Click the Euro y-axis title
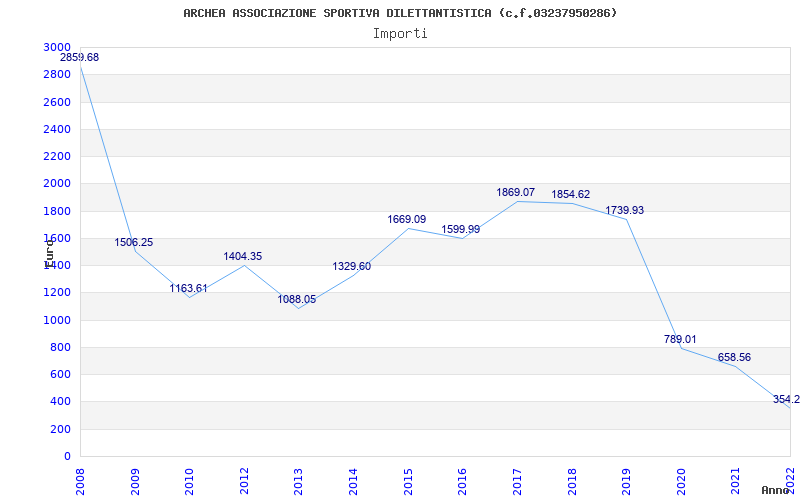Image resolution: width=800 pixels, height=500 pixels. pyautogui.click(x=48, y=252)
